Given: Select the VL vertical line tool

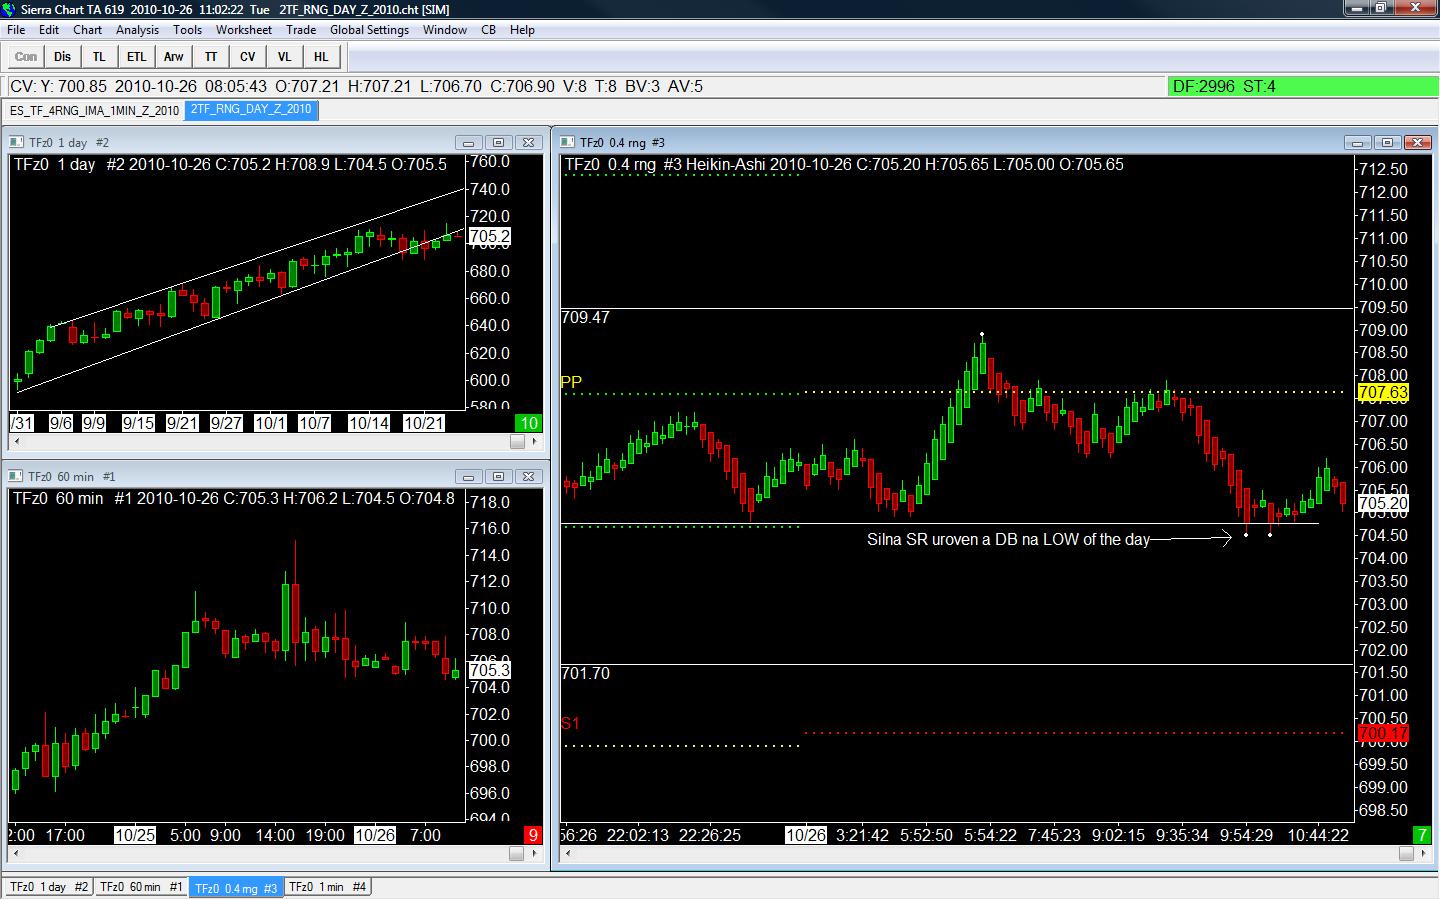Looking at the screenshot, I should coord(285,57).
